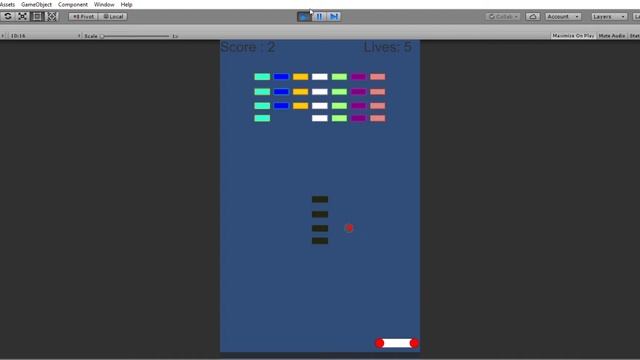The width and height of the screenshot is (640, 360).
Task: Toggle Mute Audio in Game view
Action: [612, 36]
